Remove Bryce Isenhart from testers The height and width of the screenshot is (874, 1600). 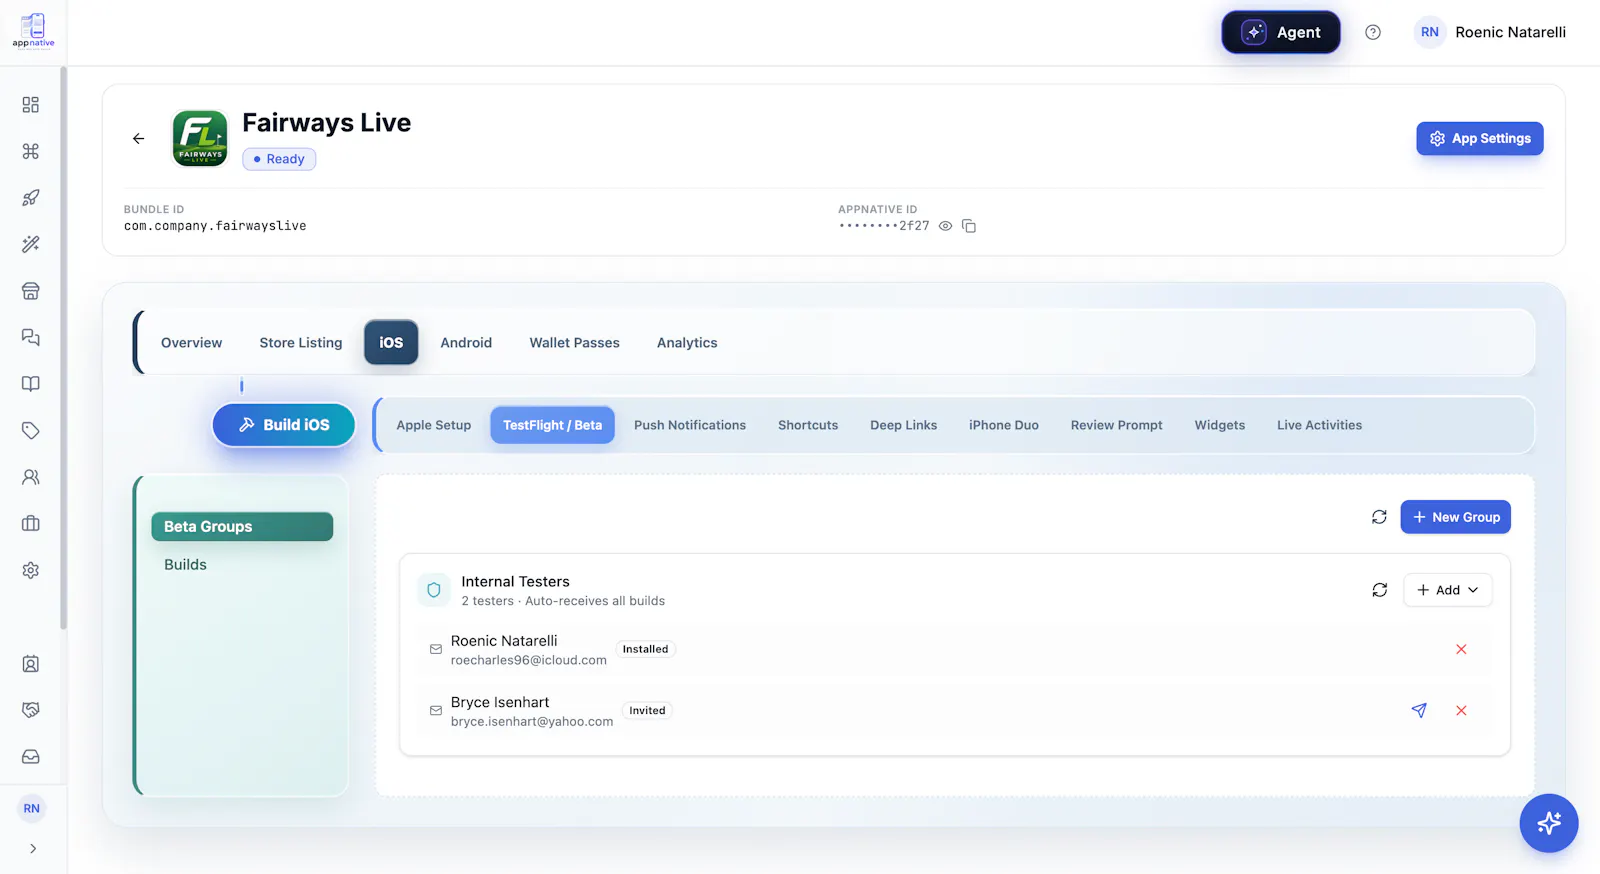pyautogui.click(x=1461, y=710)
